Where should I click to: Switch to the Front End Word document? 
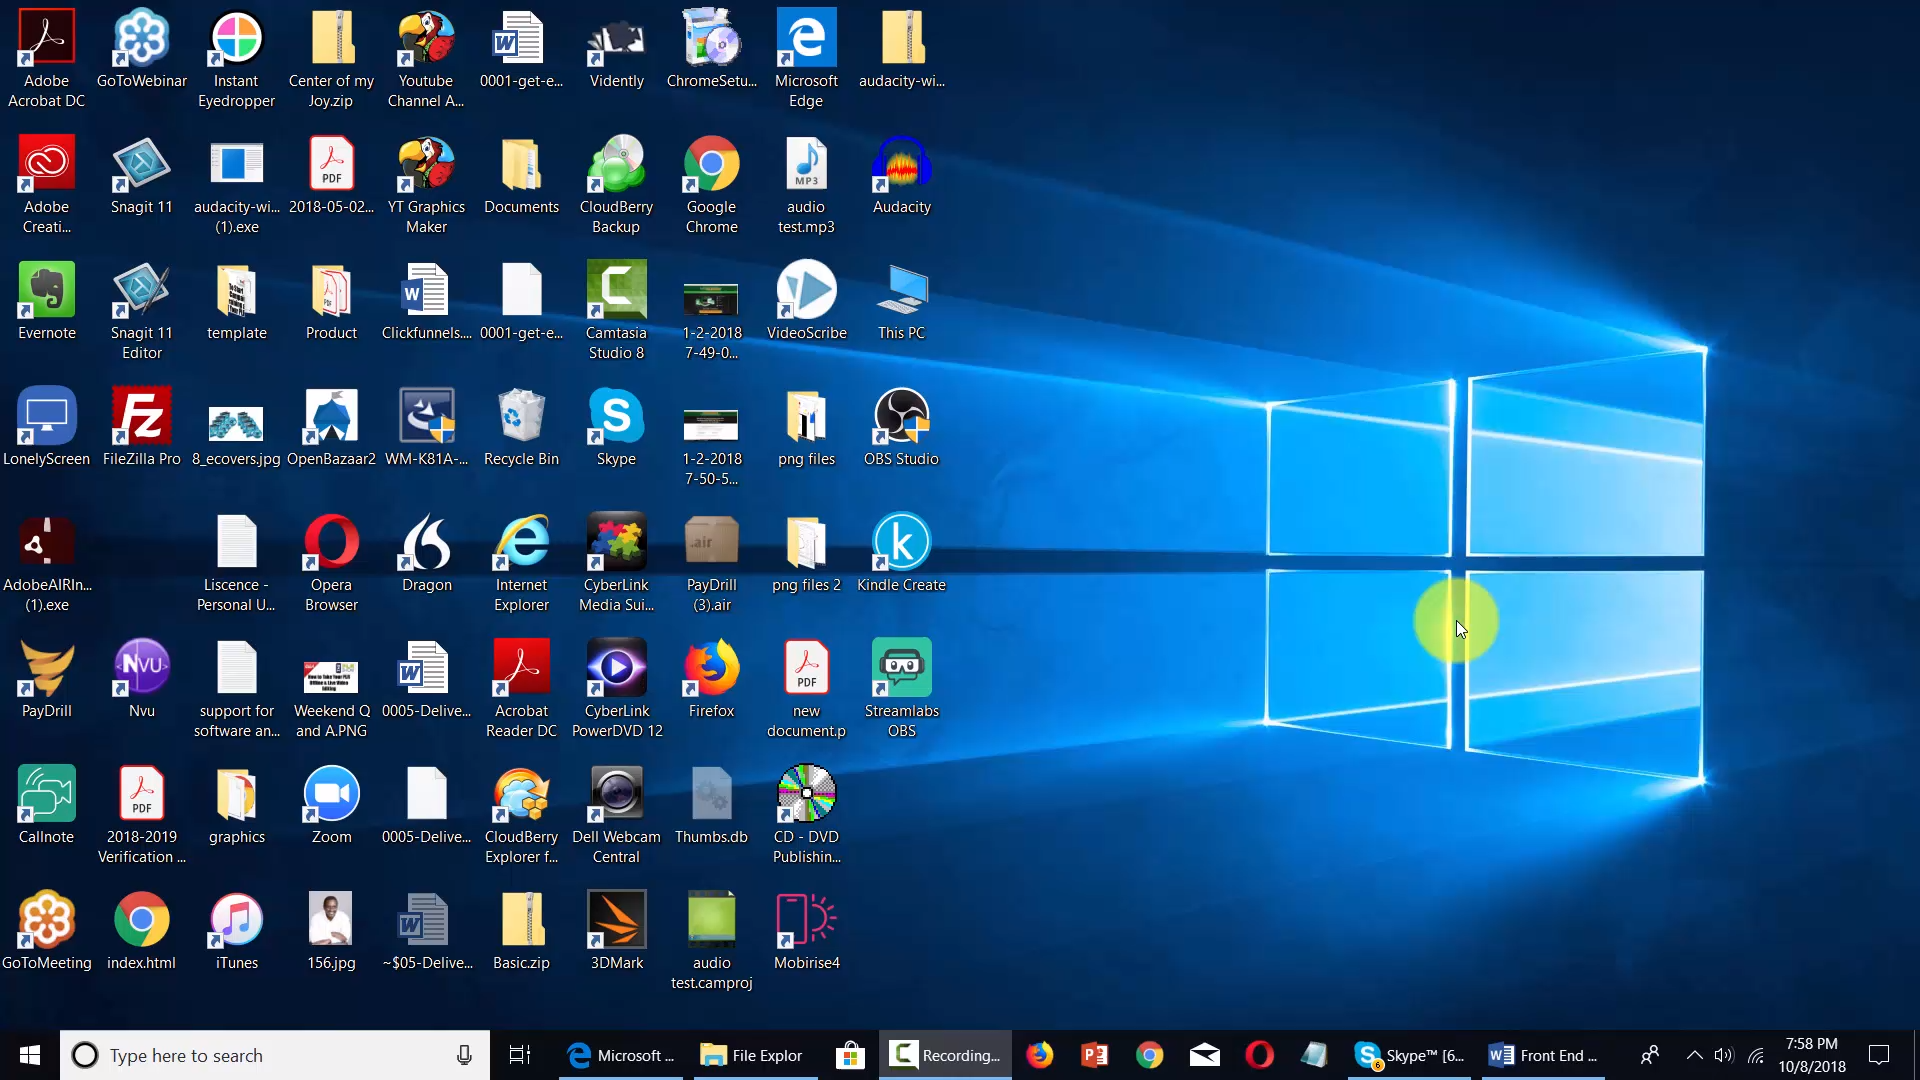coord(1543,1055)
